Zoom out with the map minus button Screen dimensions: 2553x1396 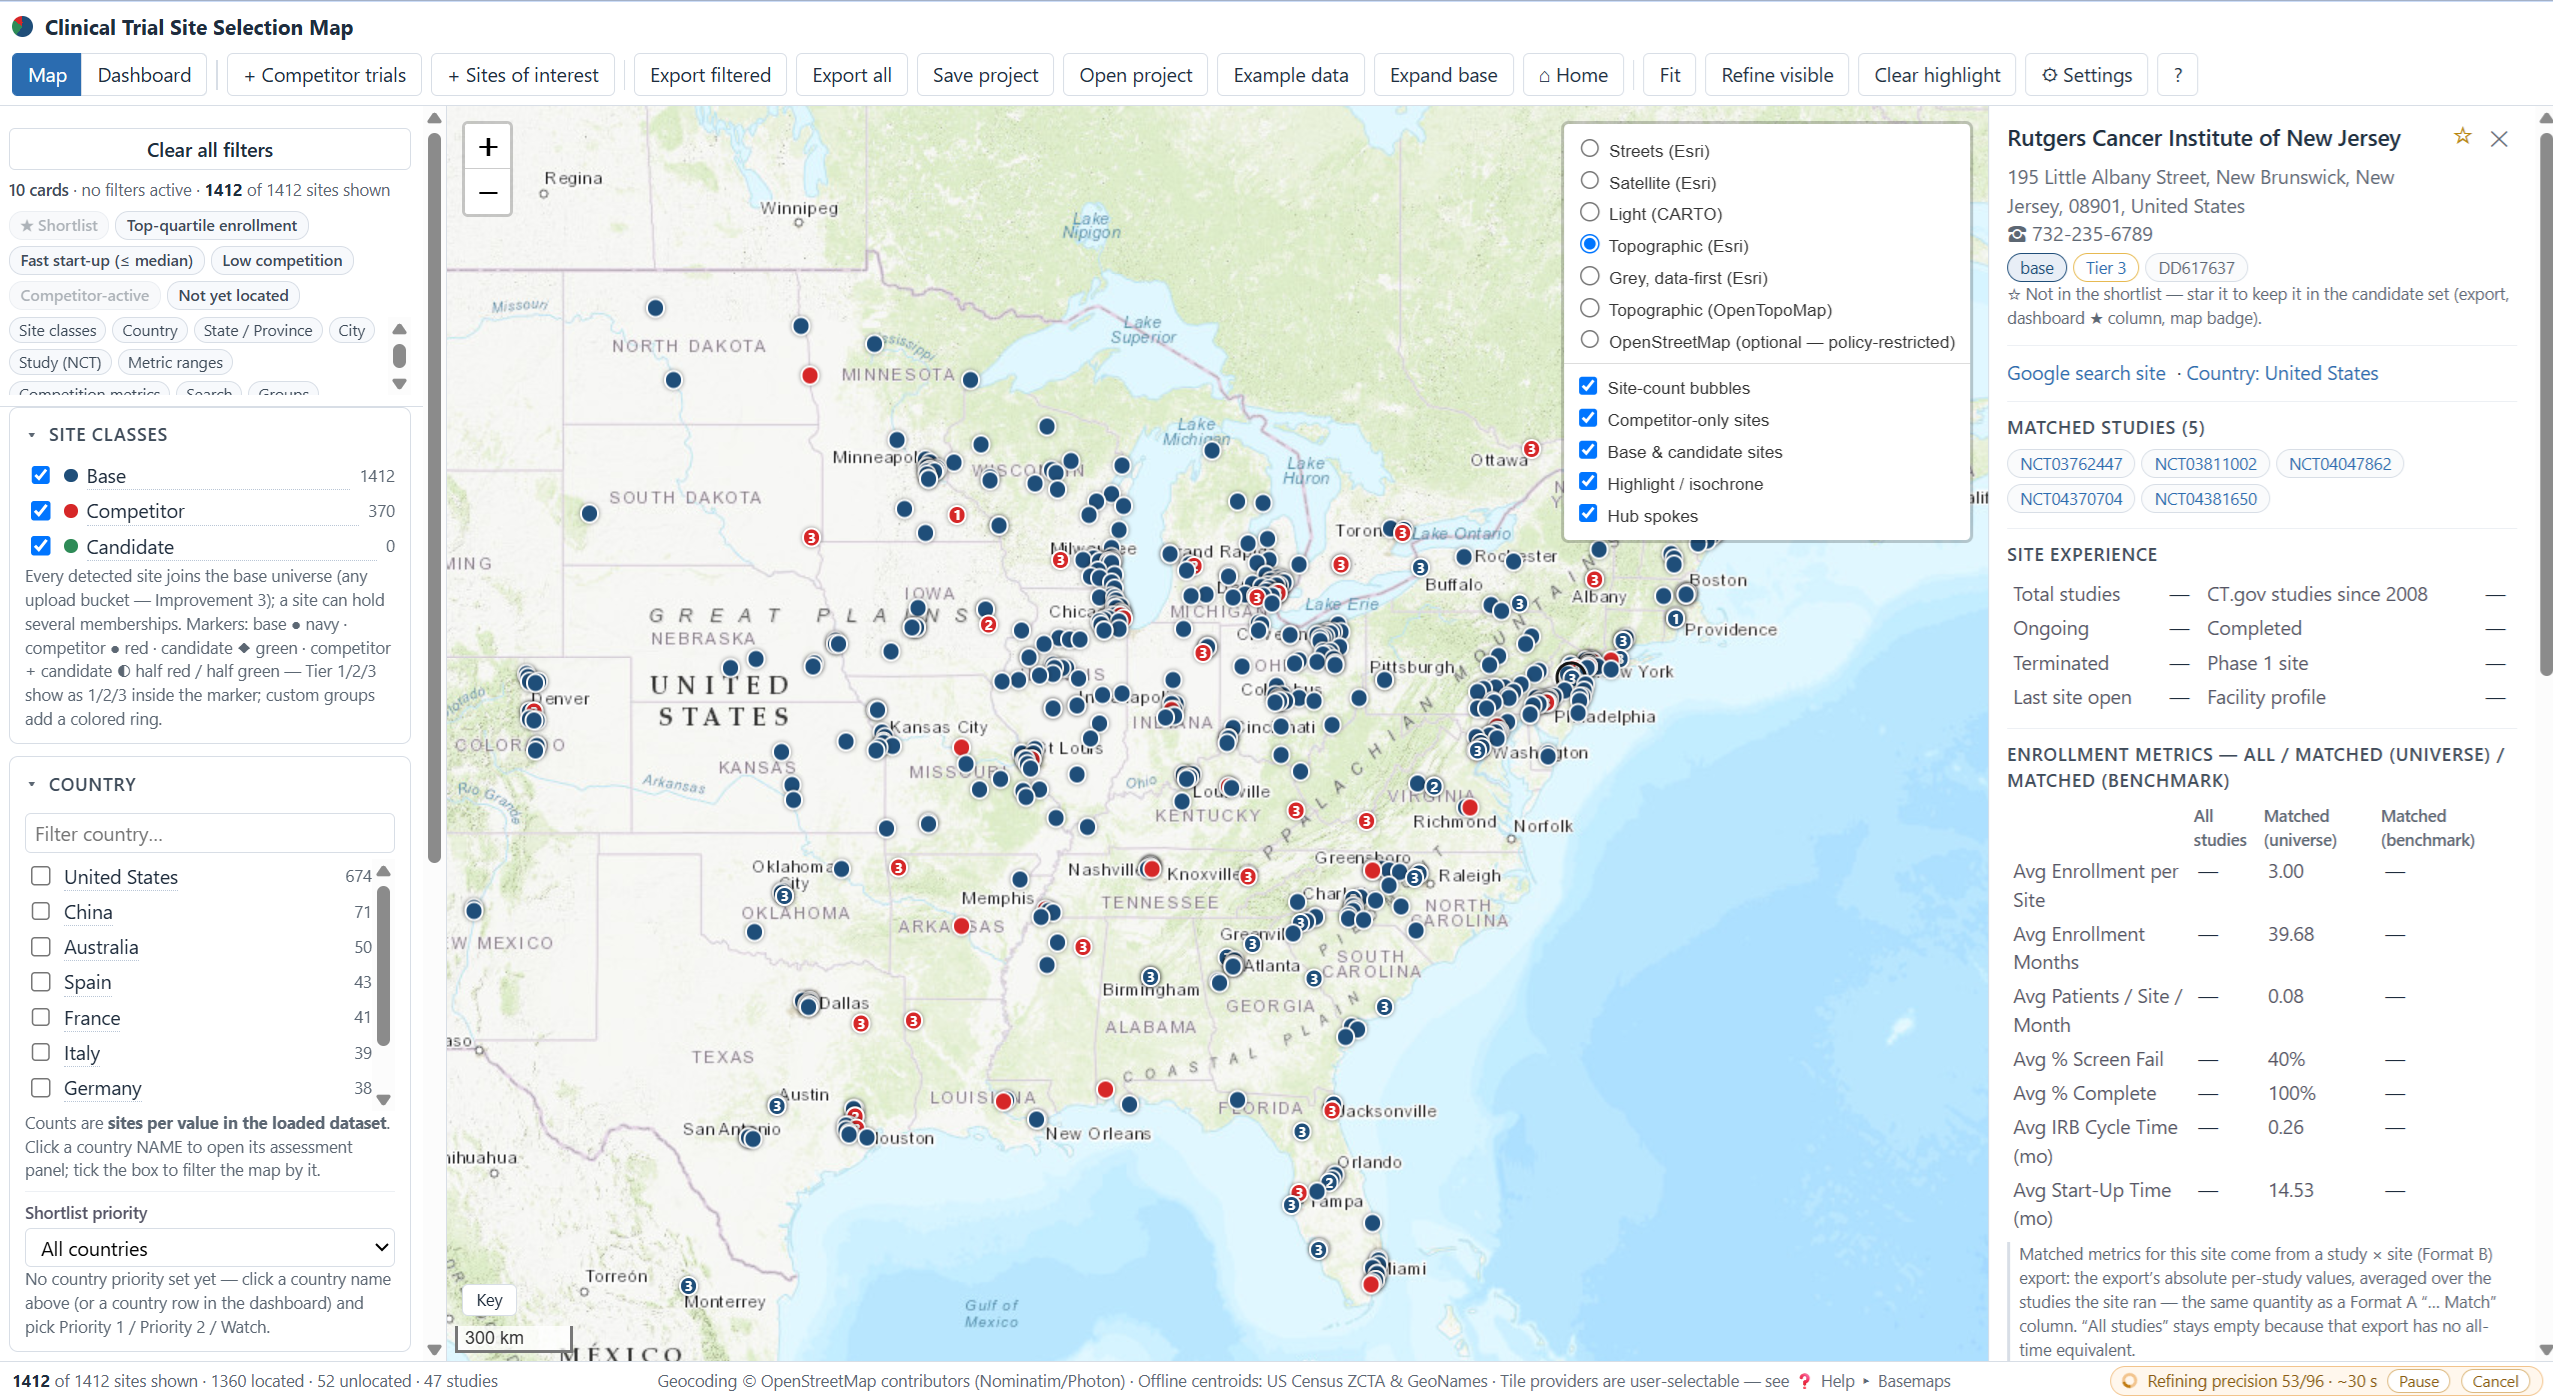488,192
